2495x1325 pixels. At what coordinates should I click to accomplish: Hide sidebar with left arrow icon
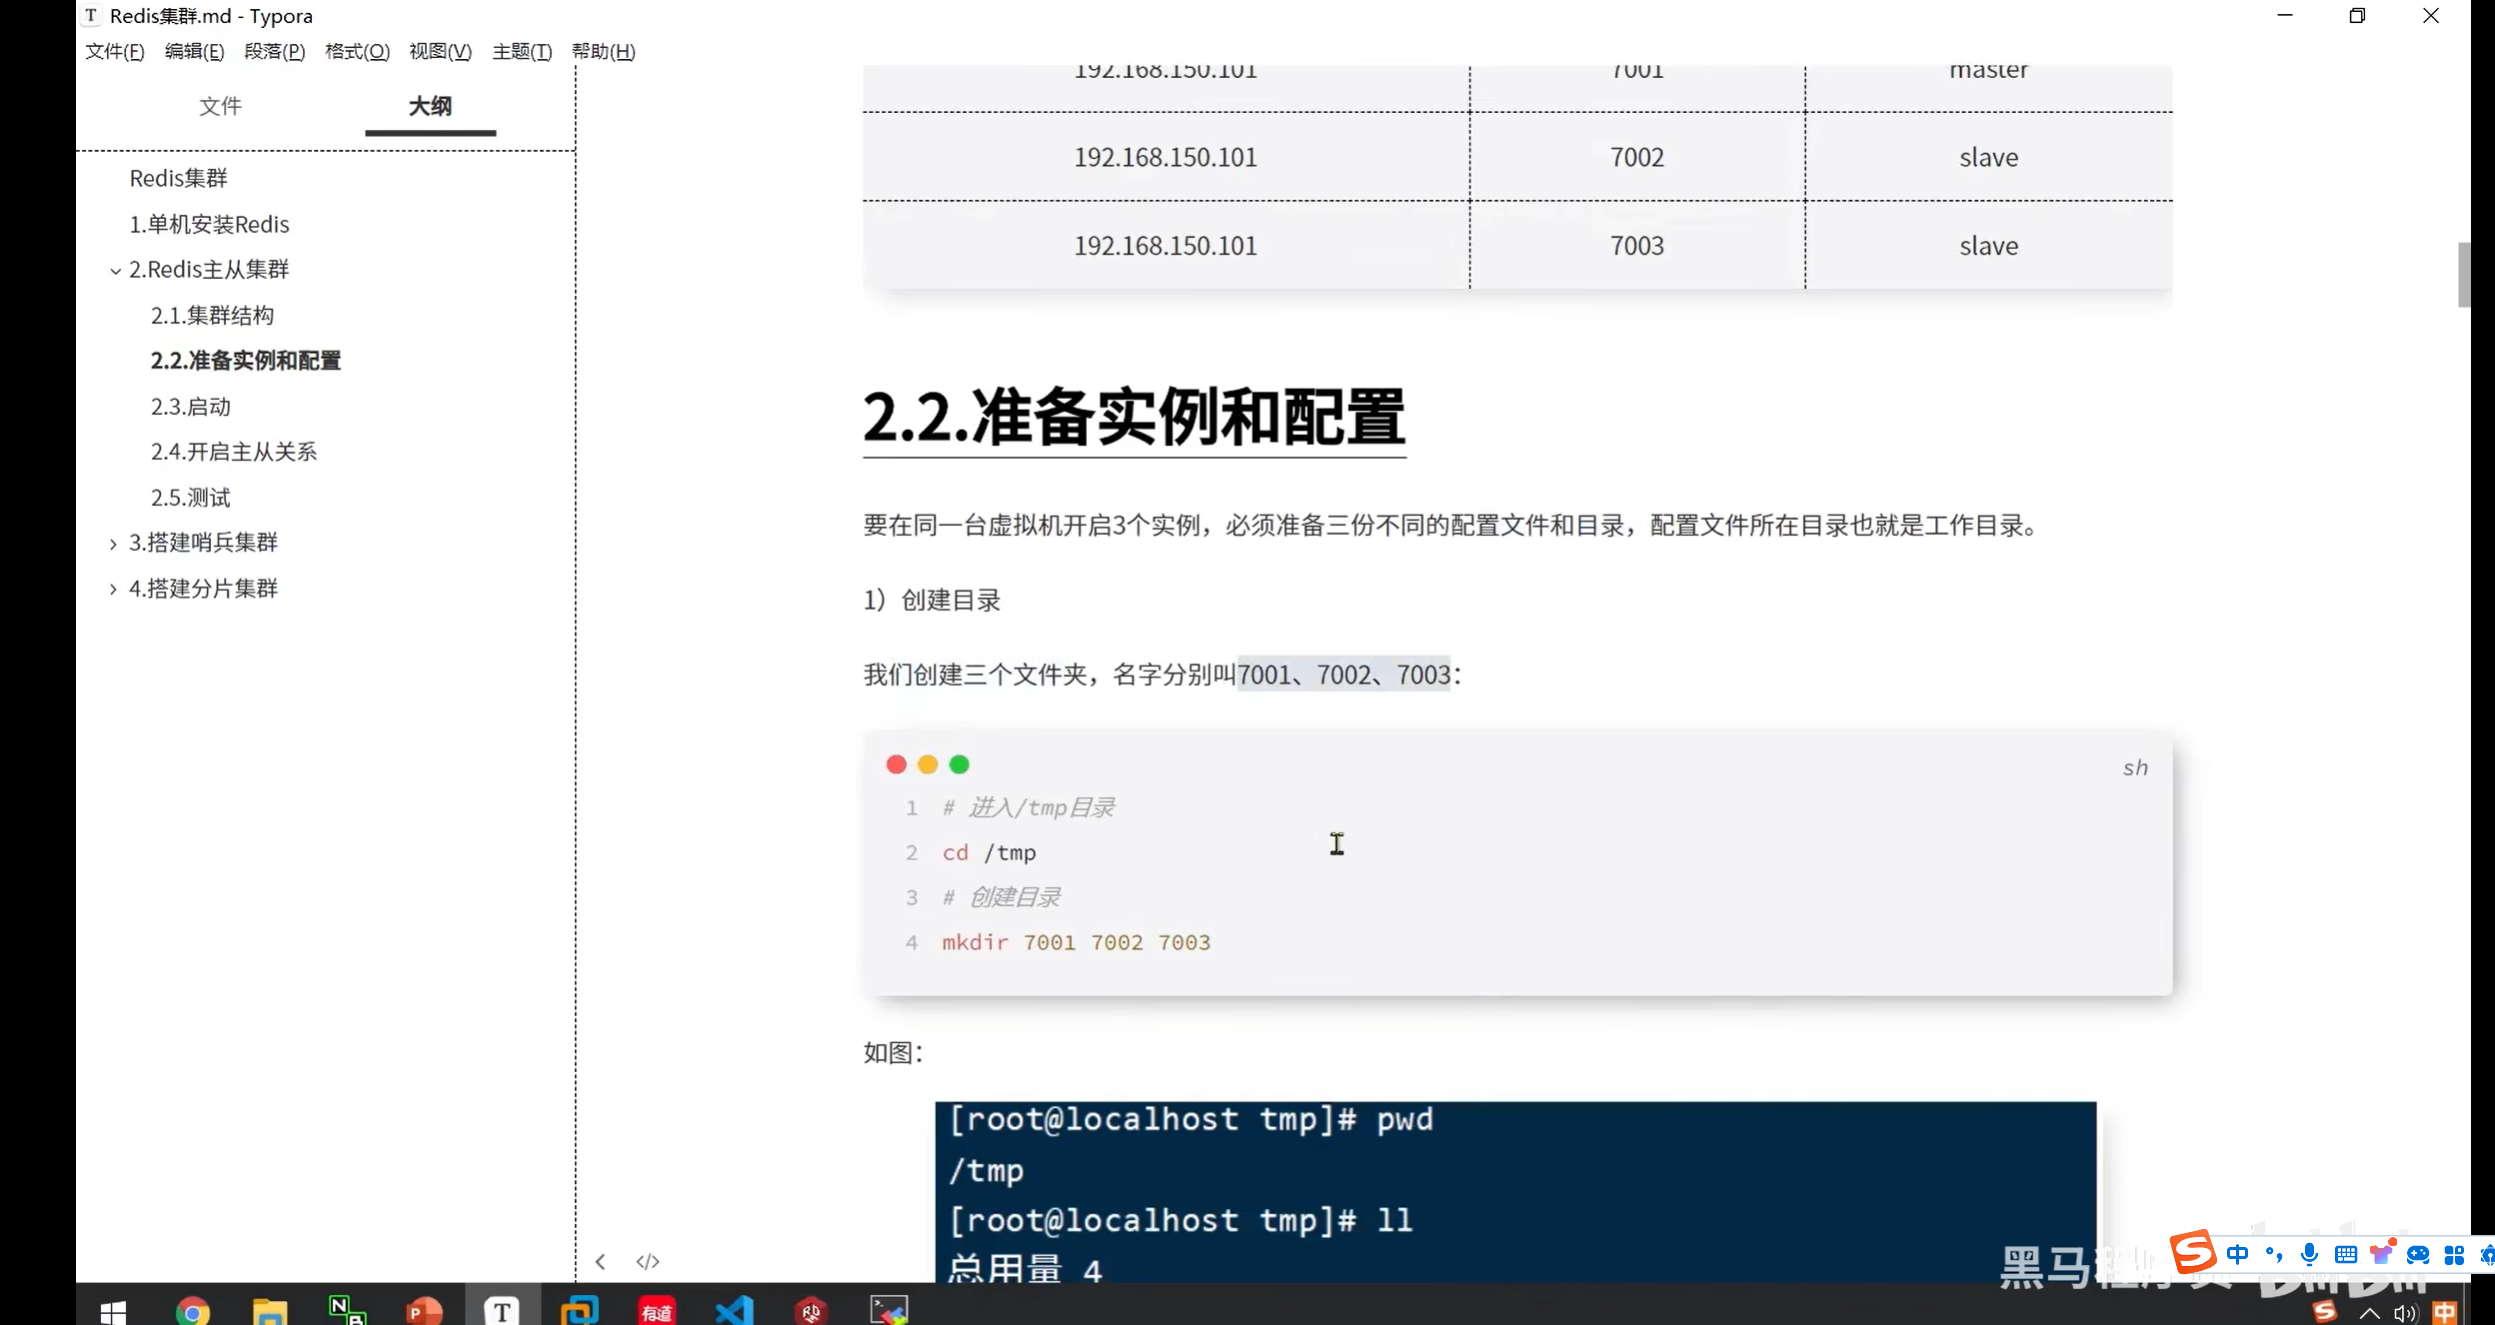click(600, 1261)
